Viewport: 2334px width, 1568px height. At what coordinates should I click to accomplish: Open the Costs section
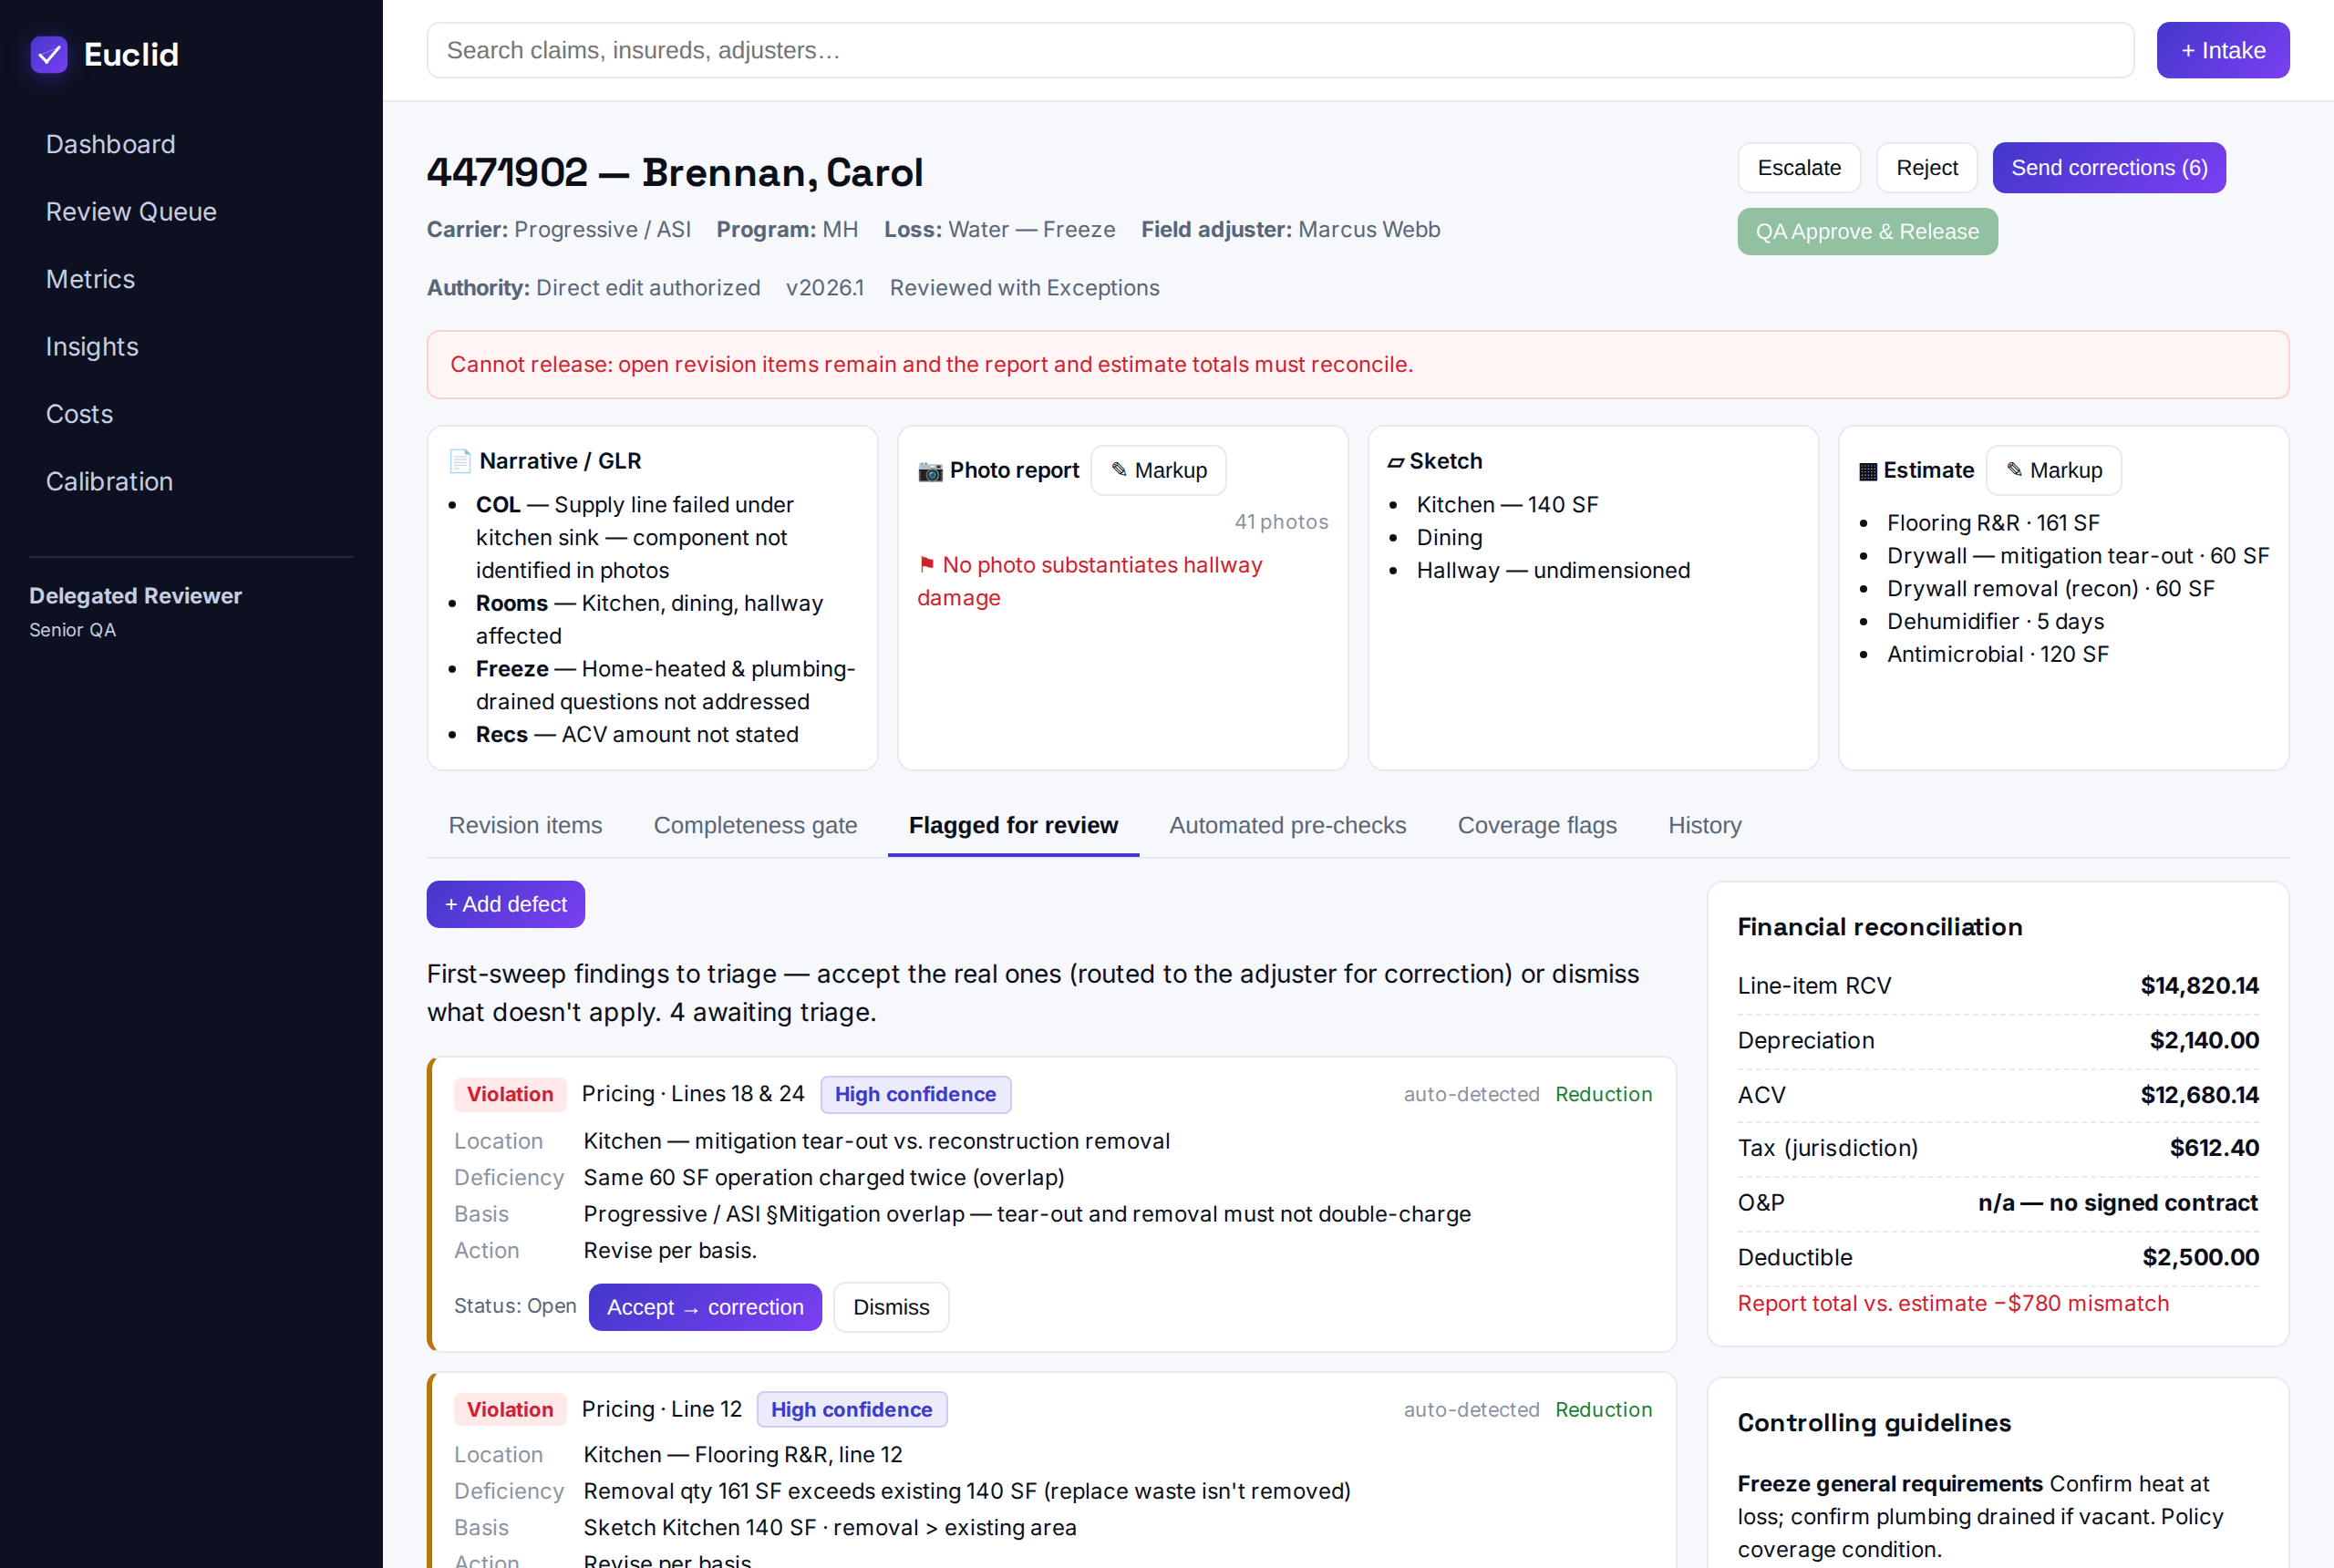click(x=79, y=414)
